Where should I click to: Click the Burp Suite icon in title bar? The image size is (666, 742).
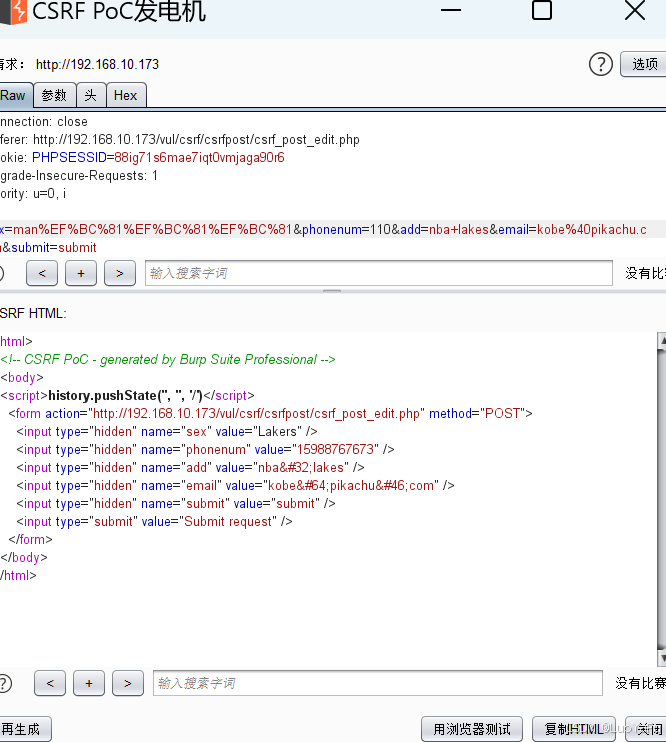coord(13,12)
